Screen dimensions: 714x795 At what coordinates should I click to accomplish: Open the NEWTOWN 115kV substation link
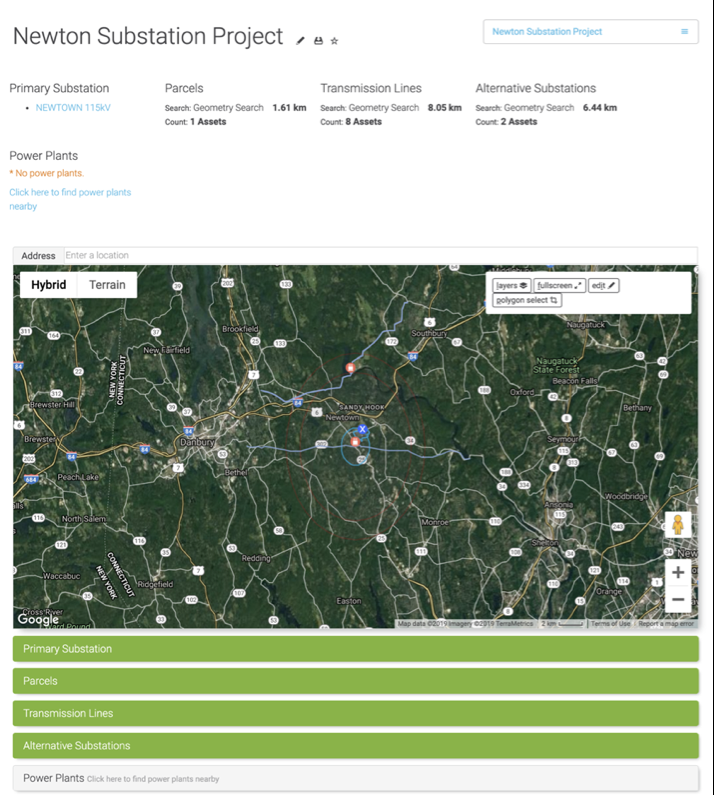pyautogui.click(x=73, y=107)
